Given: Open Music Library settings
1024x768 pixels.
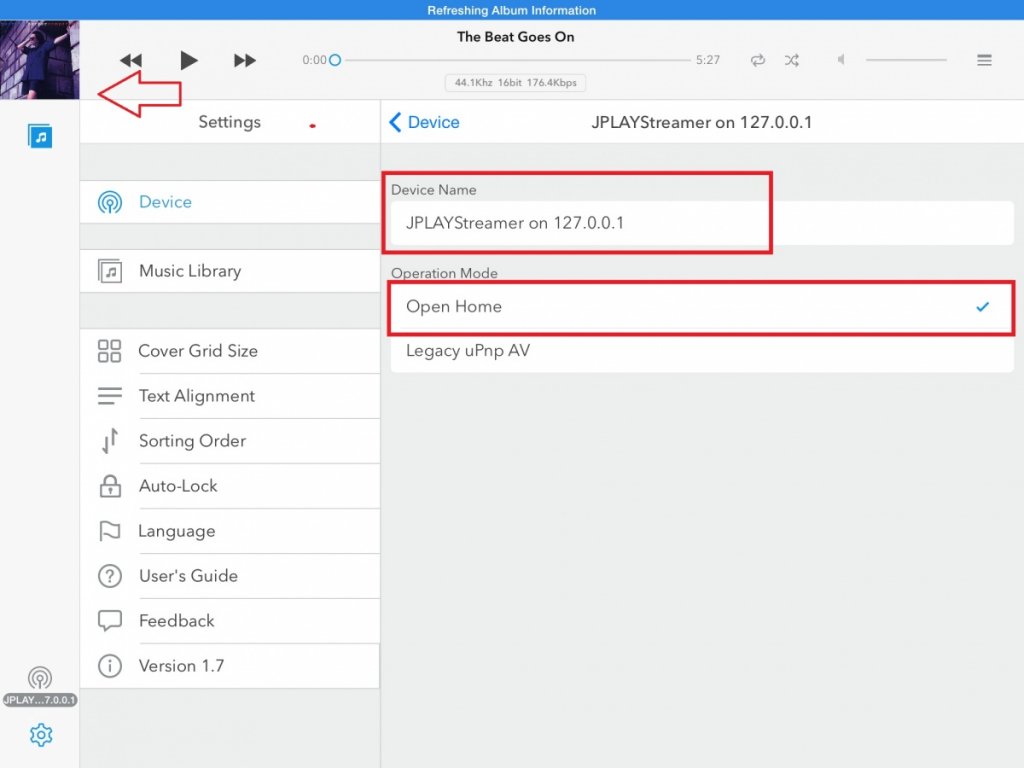Looking at the screenshot, I should 230,271.
